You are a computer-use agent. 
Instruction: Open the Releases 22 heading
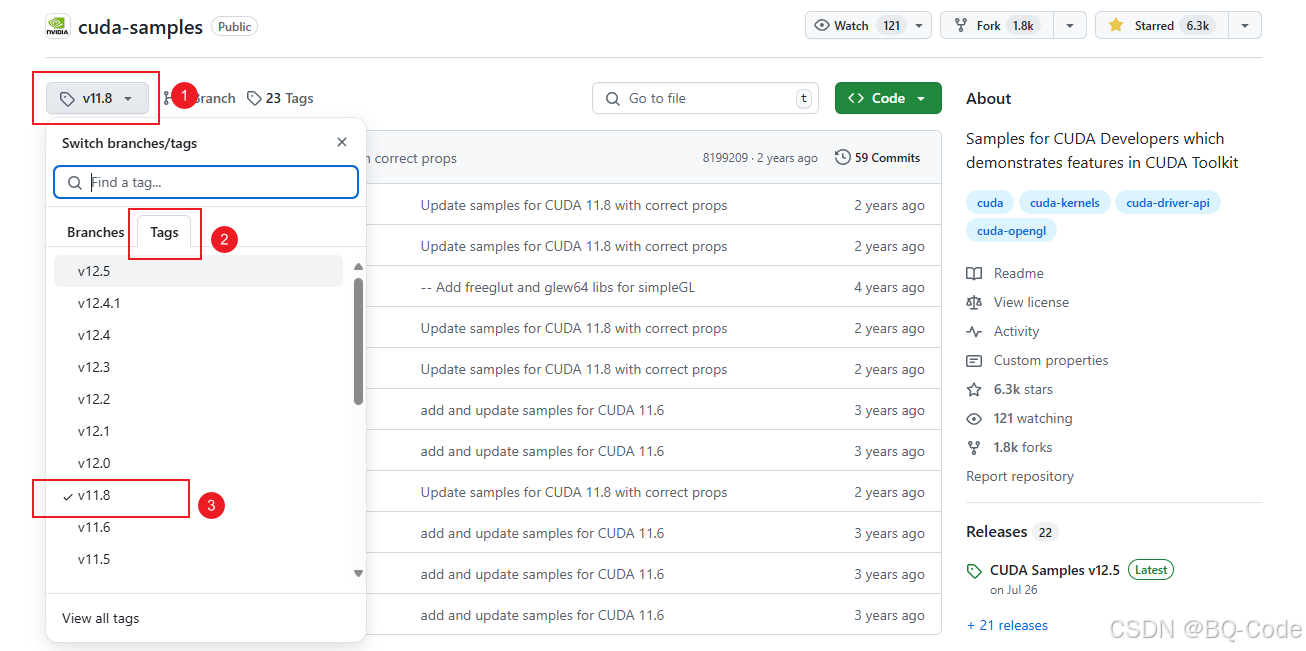(x=1012, y=532)
